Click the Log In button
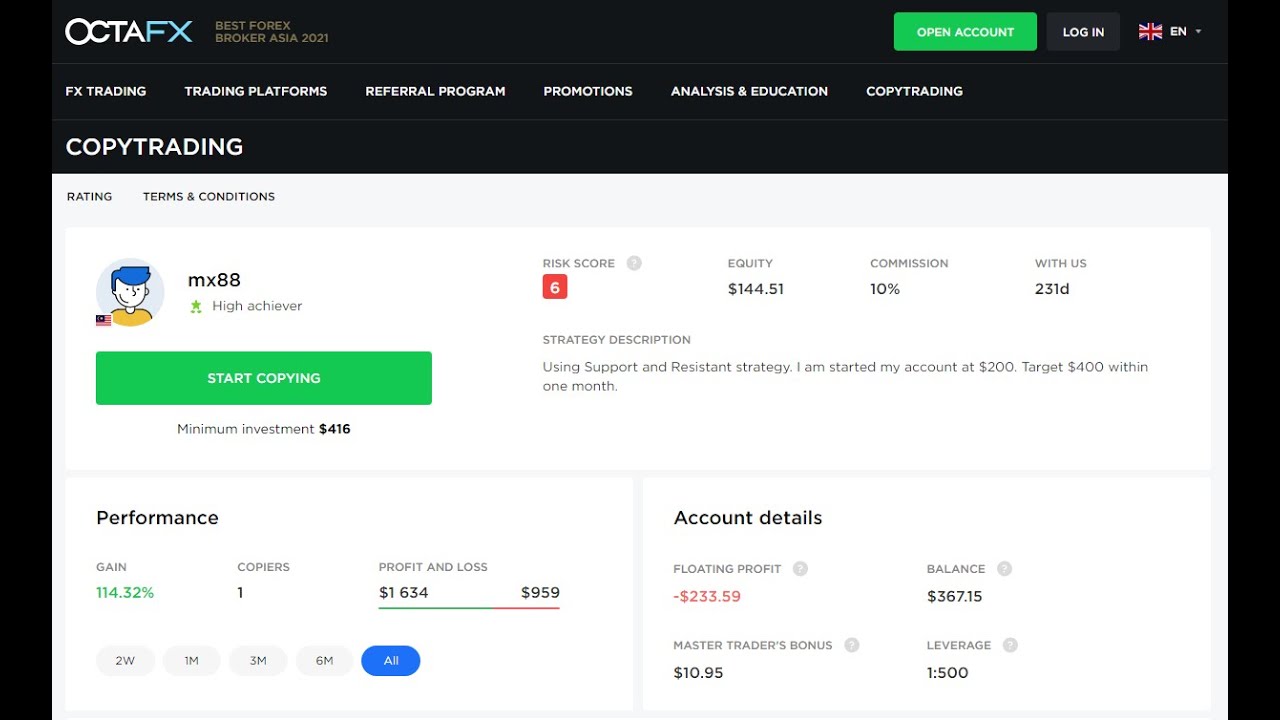Image resolution: width=1280 pixels, height=720 pixels. pyautogui.click(x=1083, y=32)
